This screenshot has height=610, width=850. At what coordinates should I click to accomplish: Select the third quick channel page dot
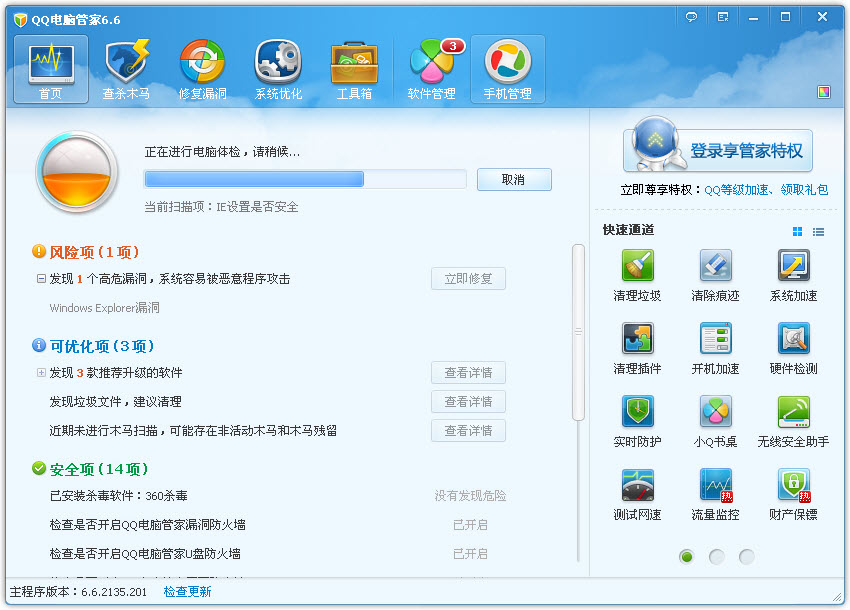746,557
